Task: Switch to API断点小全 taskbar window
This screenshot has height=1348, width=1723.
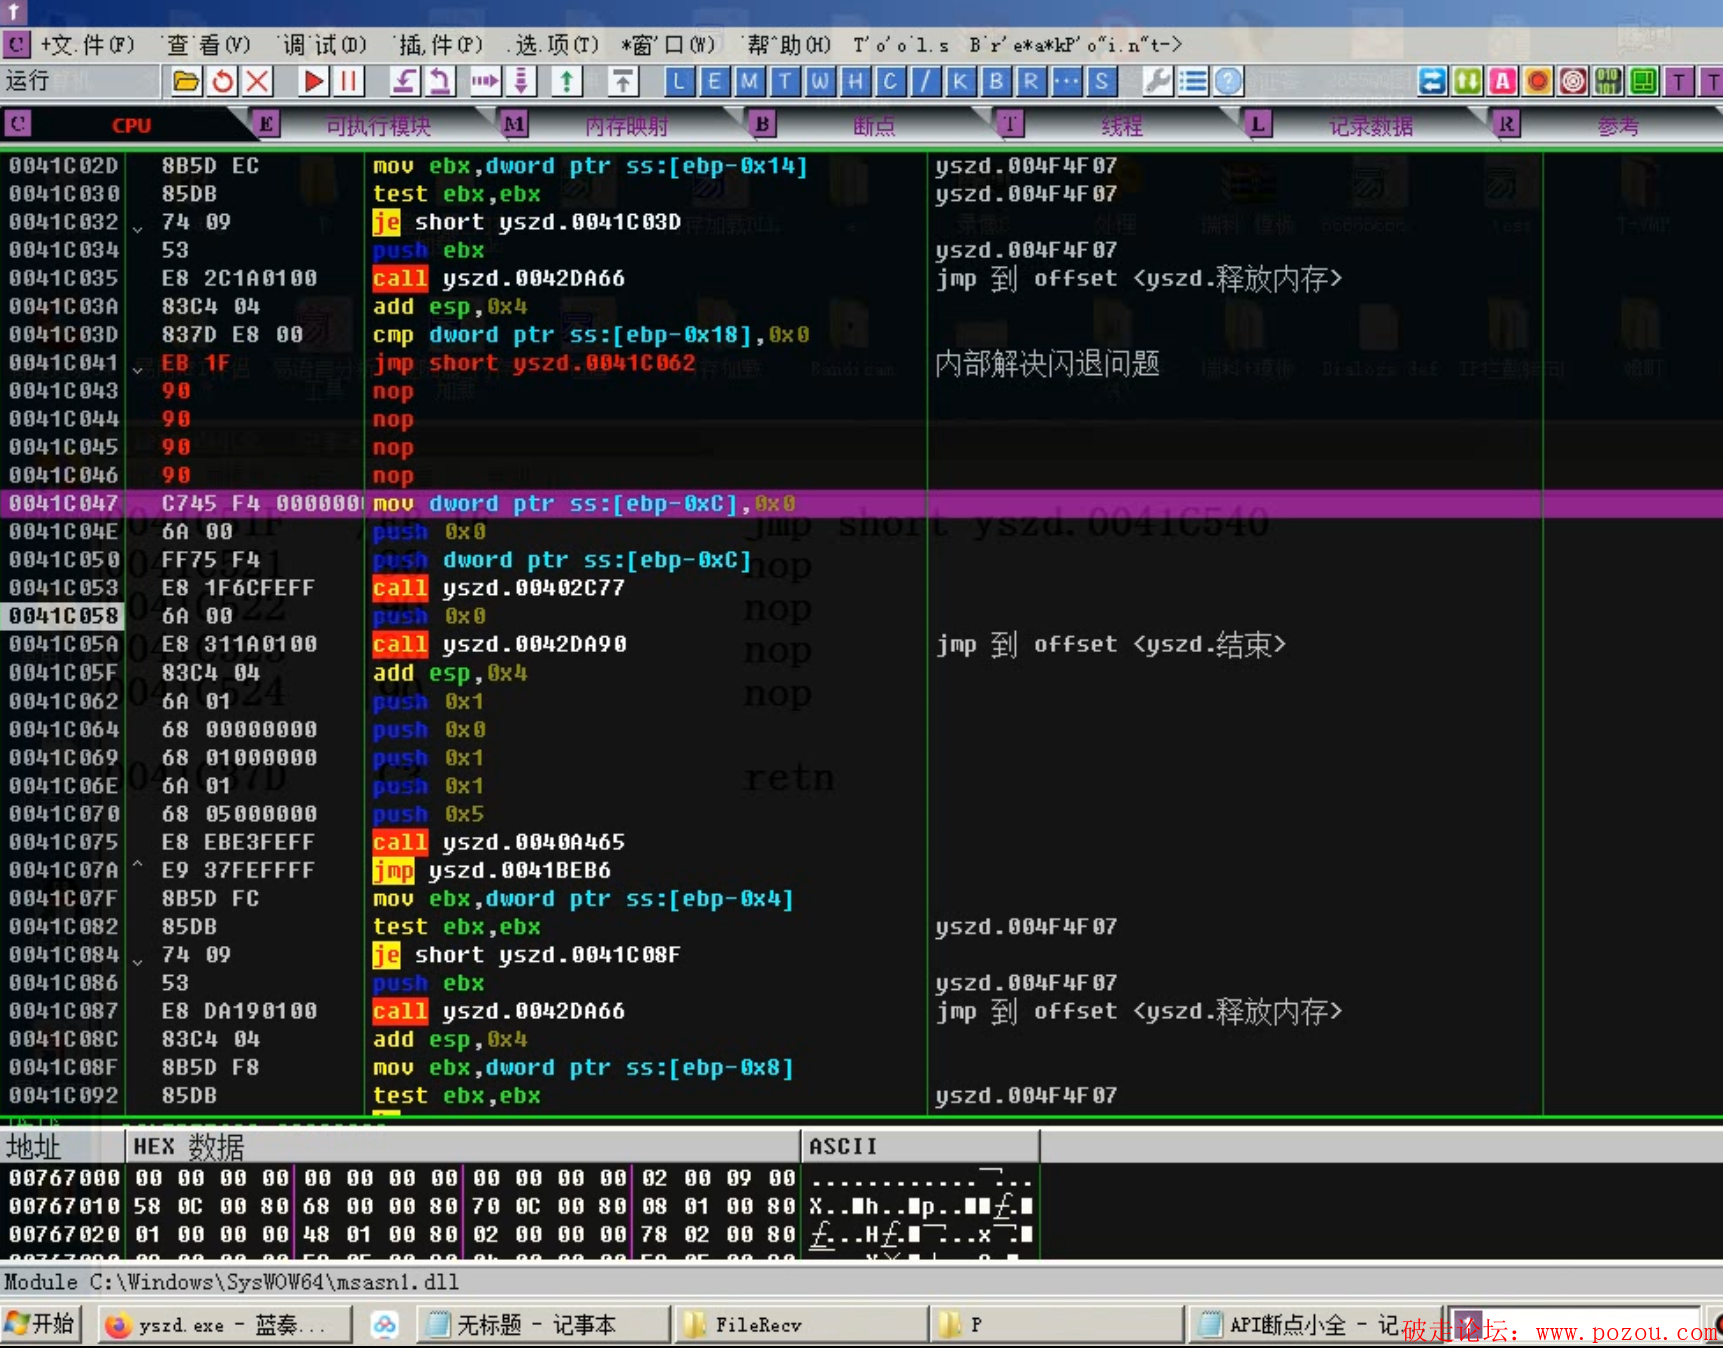Action: pos(1314,1324)
